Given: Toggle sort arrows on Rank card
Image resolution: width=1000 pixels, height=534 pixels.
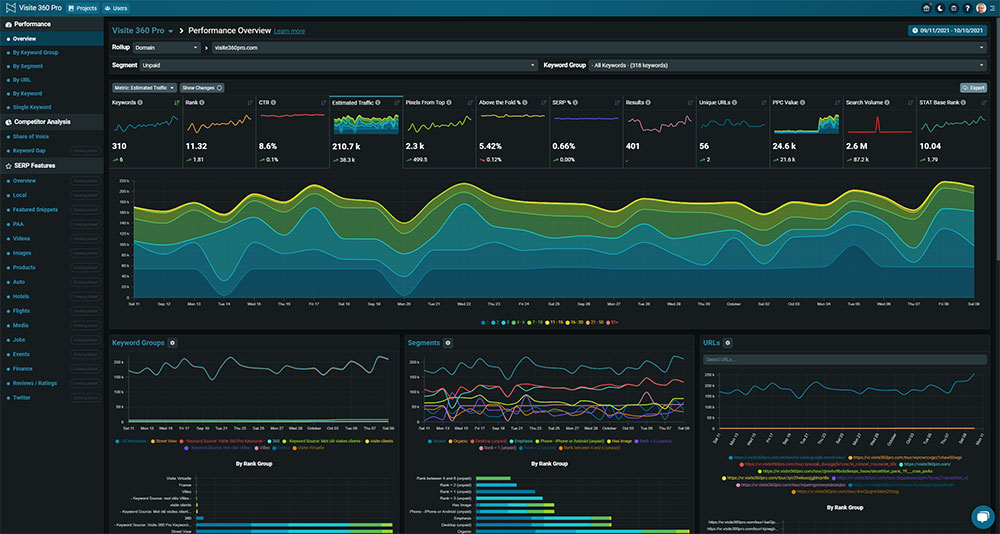Looking at the screenshot, I should (249, 102).
